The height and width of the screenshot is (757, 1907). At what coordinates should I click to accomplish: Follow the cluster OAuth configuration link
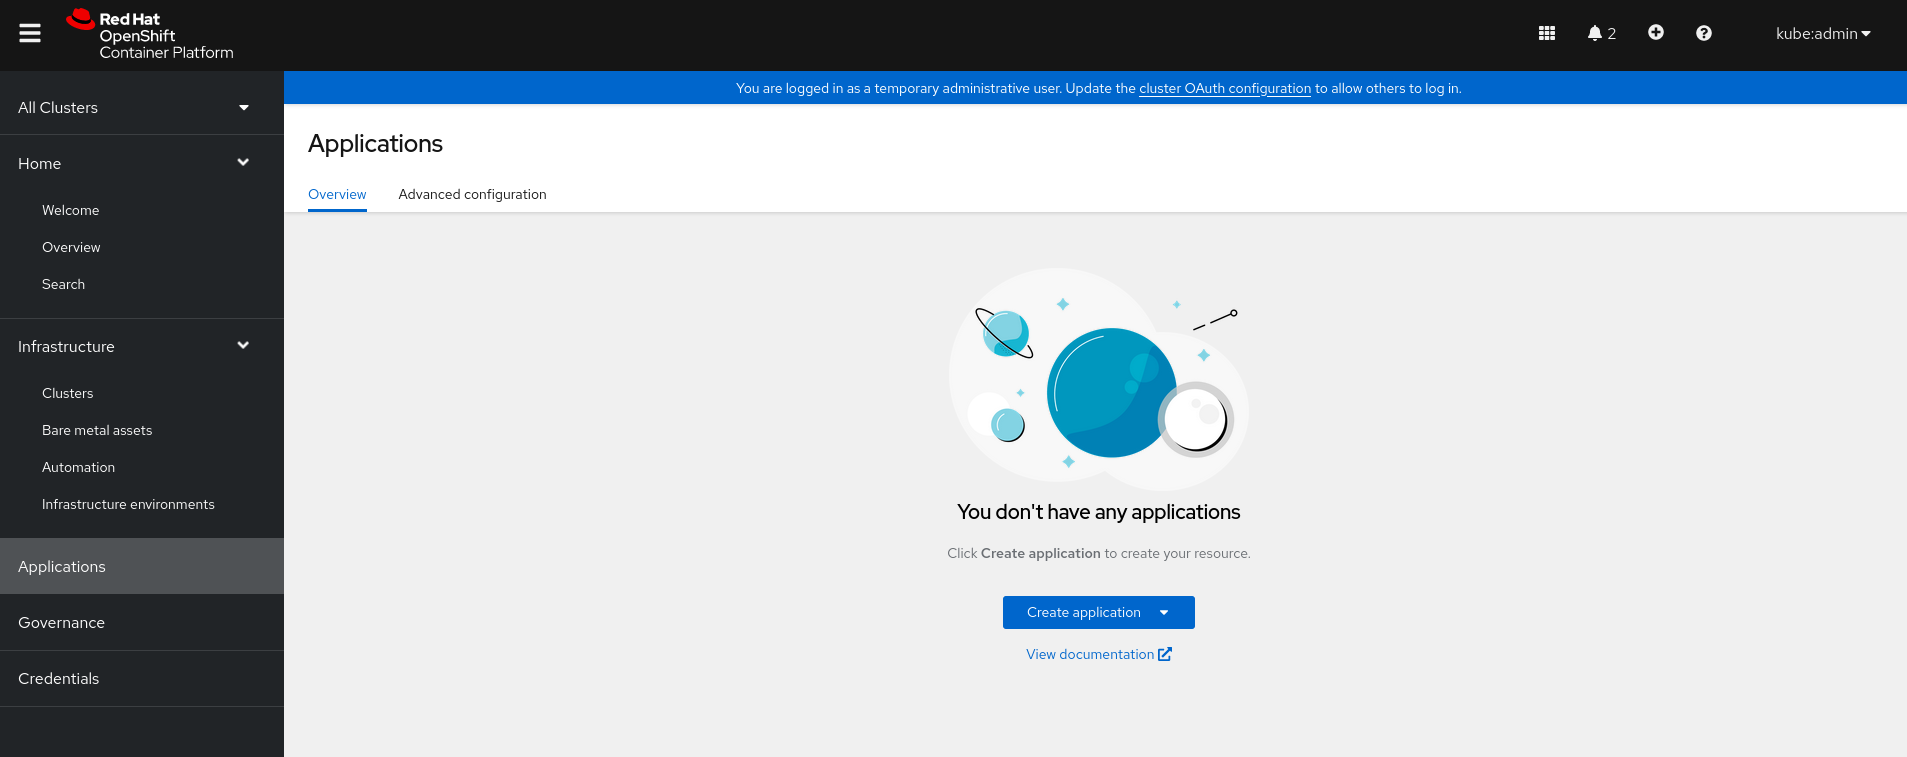tap(1224, 88)
